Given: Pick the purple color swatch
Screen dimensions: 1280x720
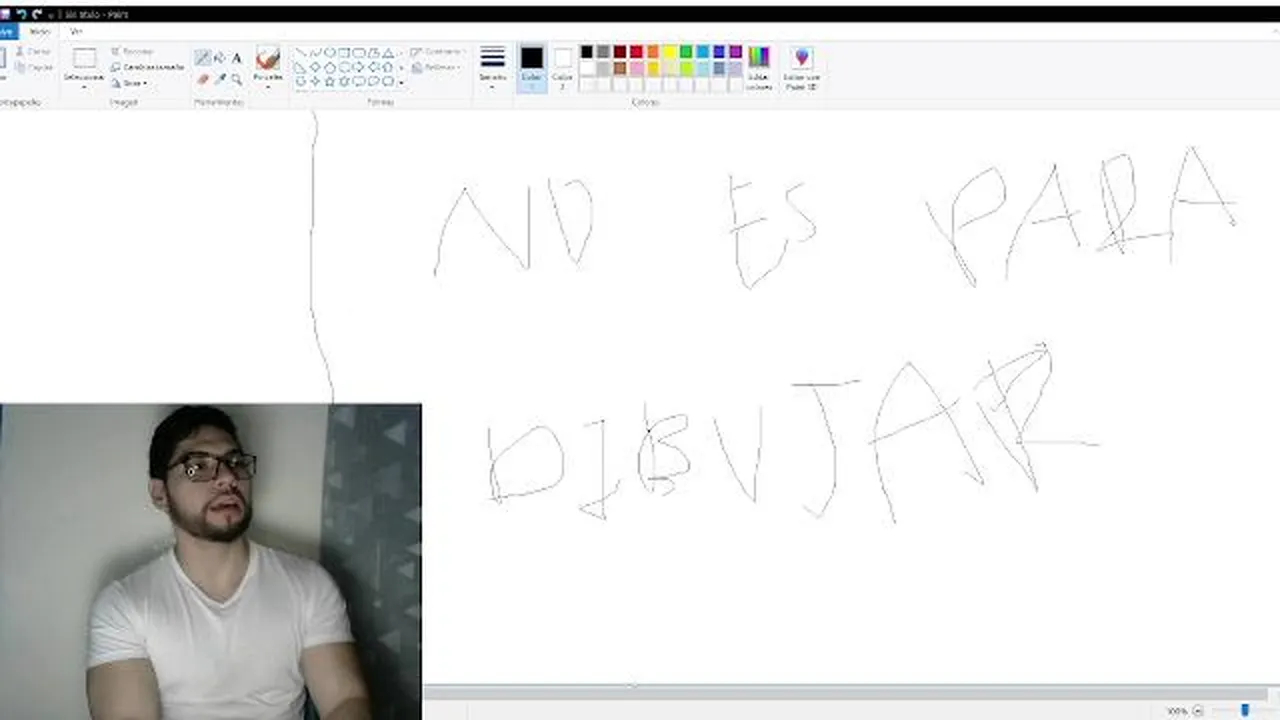Looking at the screenshot, I should click(x=735, y=52).
